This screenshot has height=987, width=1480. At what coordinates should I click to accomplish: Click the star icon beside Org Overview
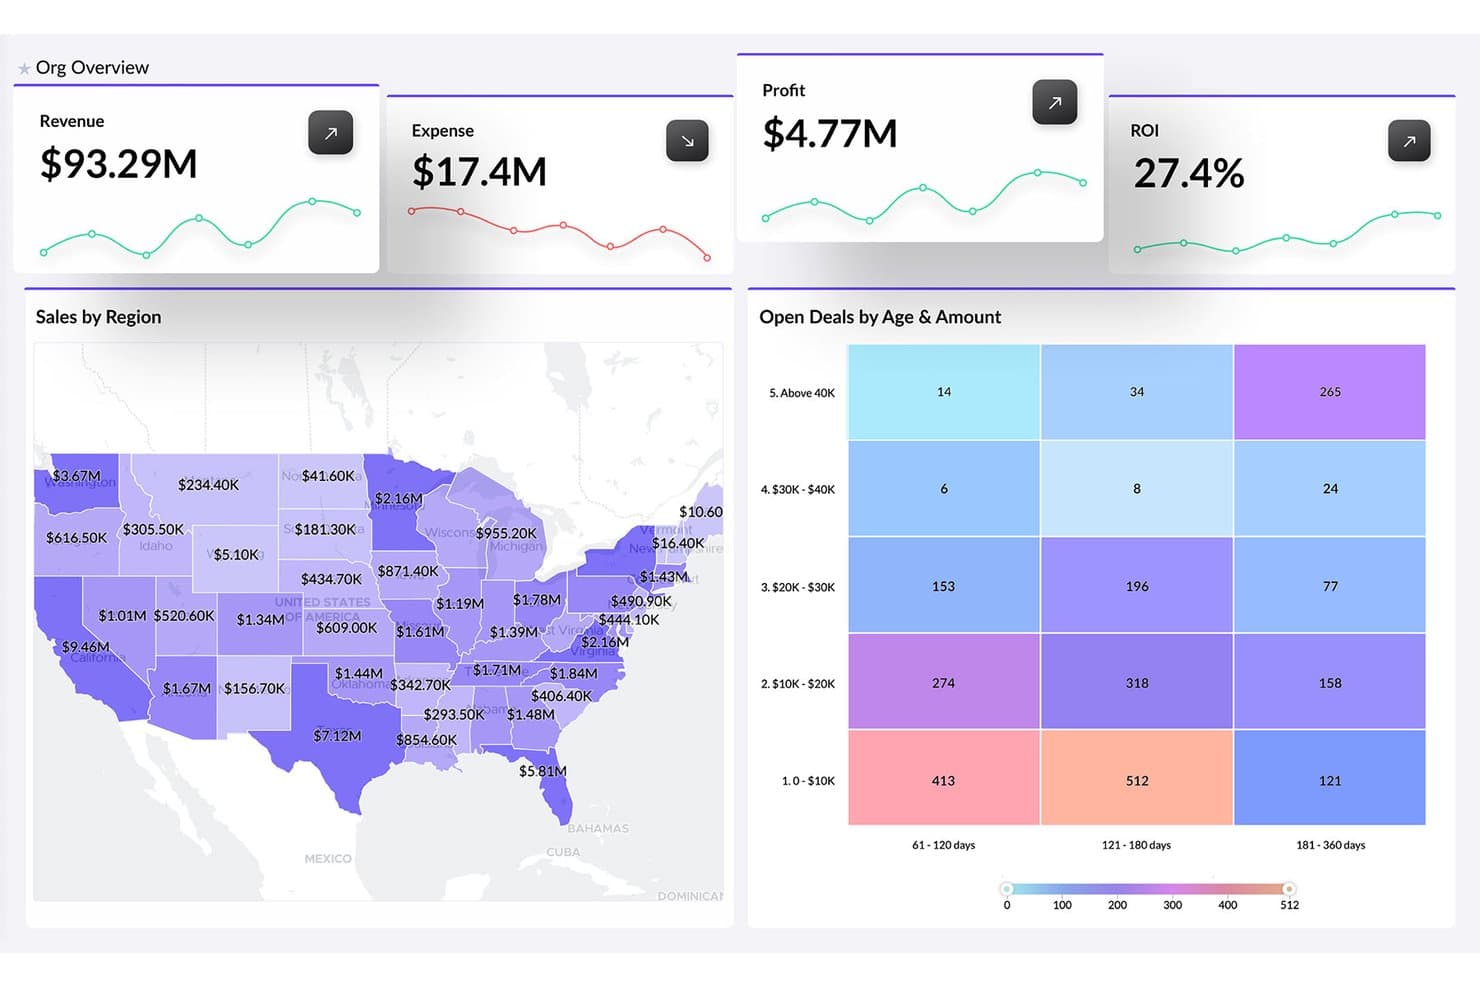tap(24, 69)
